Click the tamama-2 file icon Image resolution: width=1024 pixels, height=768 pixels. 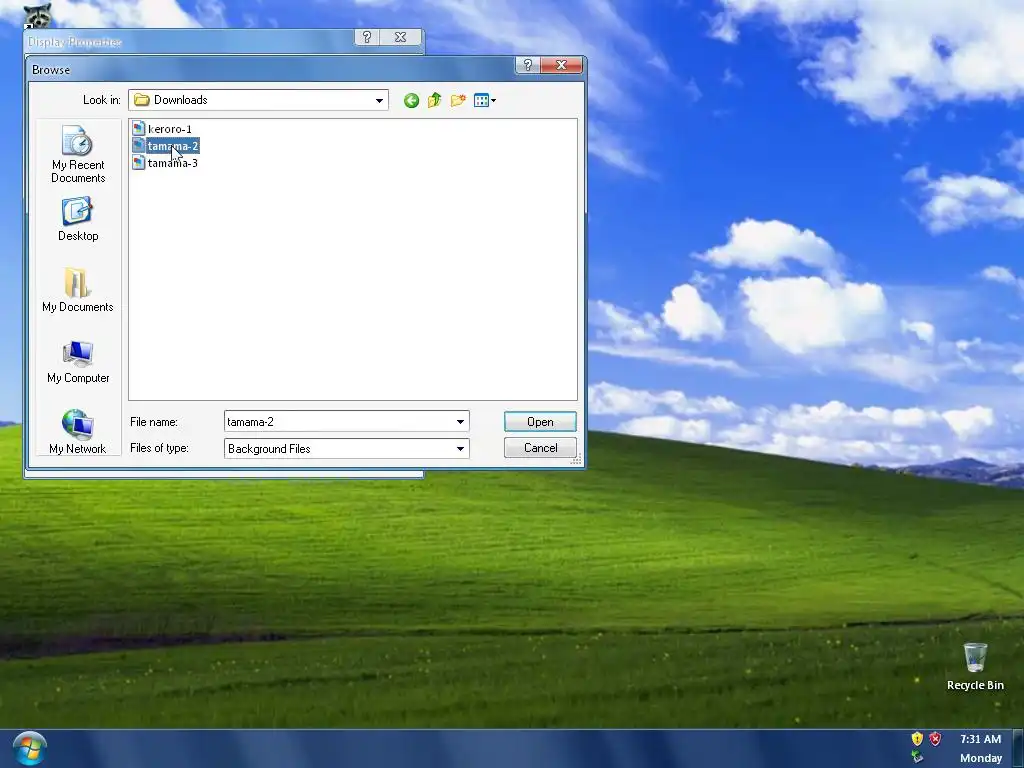click(x=138, y=146)
